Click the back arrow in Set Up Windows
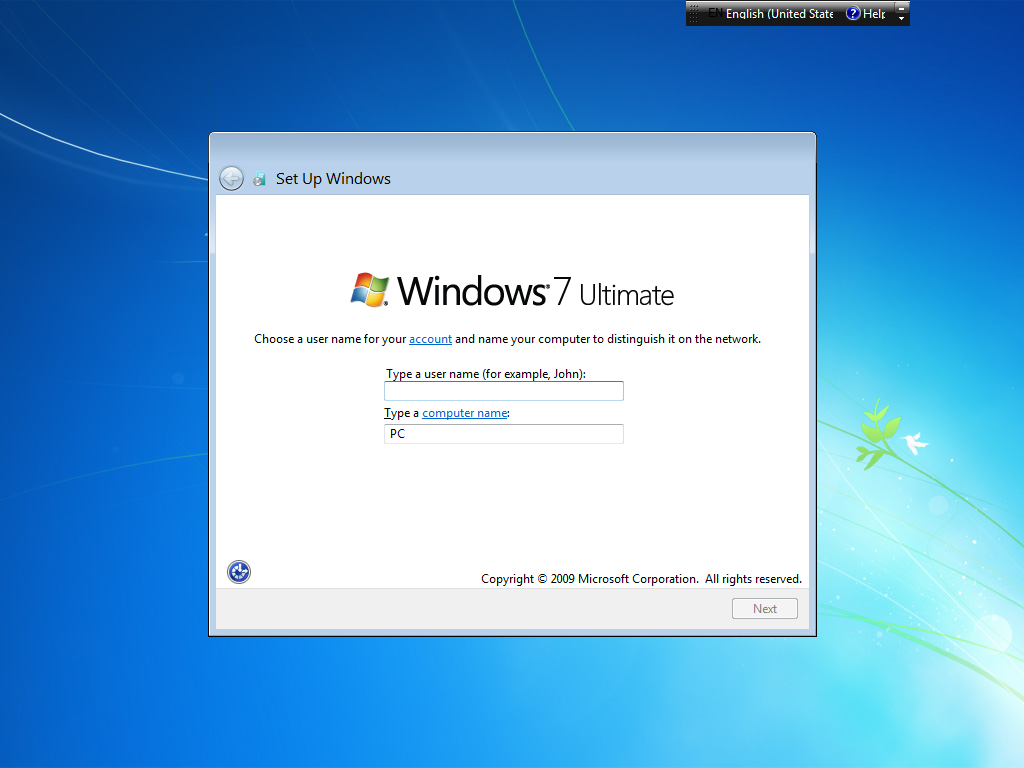Image resolution: width=1024 pixels, height=768 pixels. click(x=231, y=178)
